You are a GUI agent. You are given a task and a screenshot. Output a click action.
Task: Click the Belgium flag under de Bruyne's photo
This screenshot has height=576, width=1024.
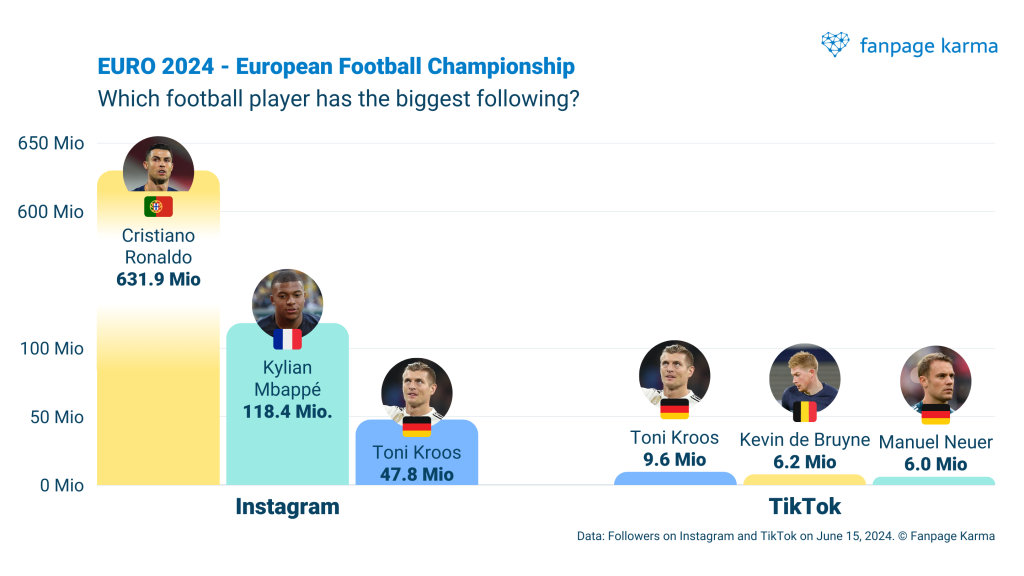(805, 411)
